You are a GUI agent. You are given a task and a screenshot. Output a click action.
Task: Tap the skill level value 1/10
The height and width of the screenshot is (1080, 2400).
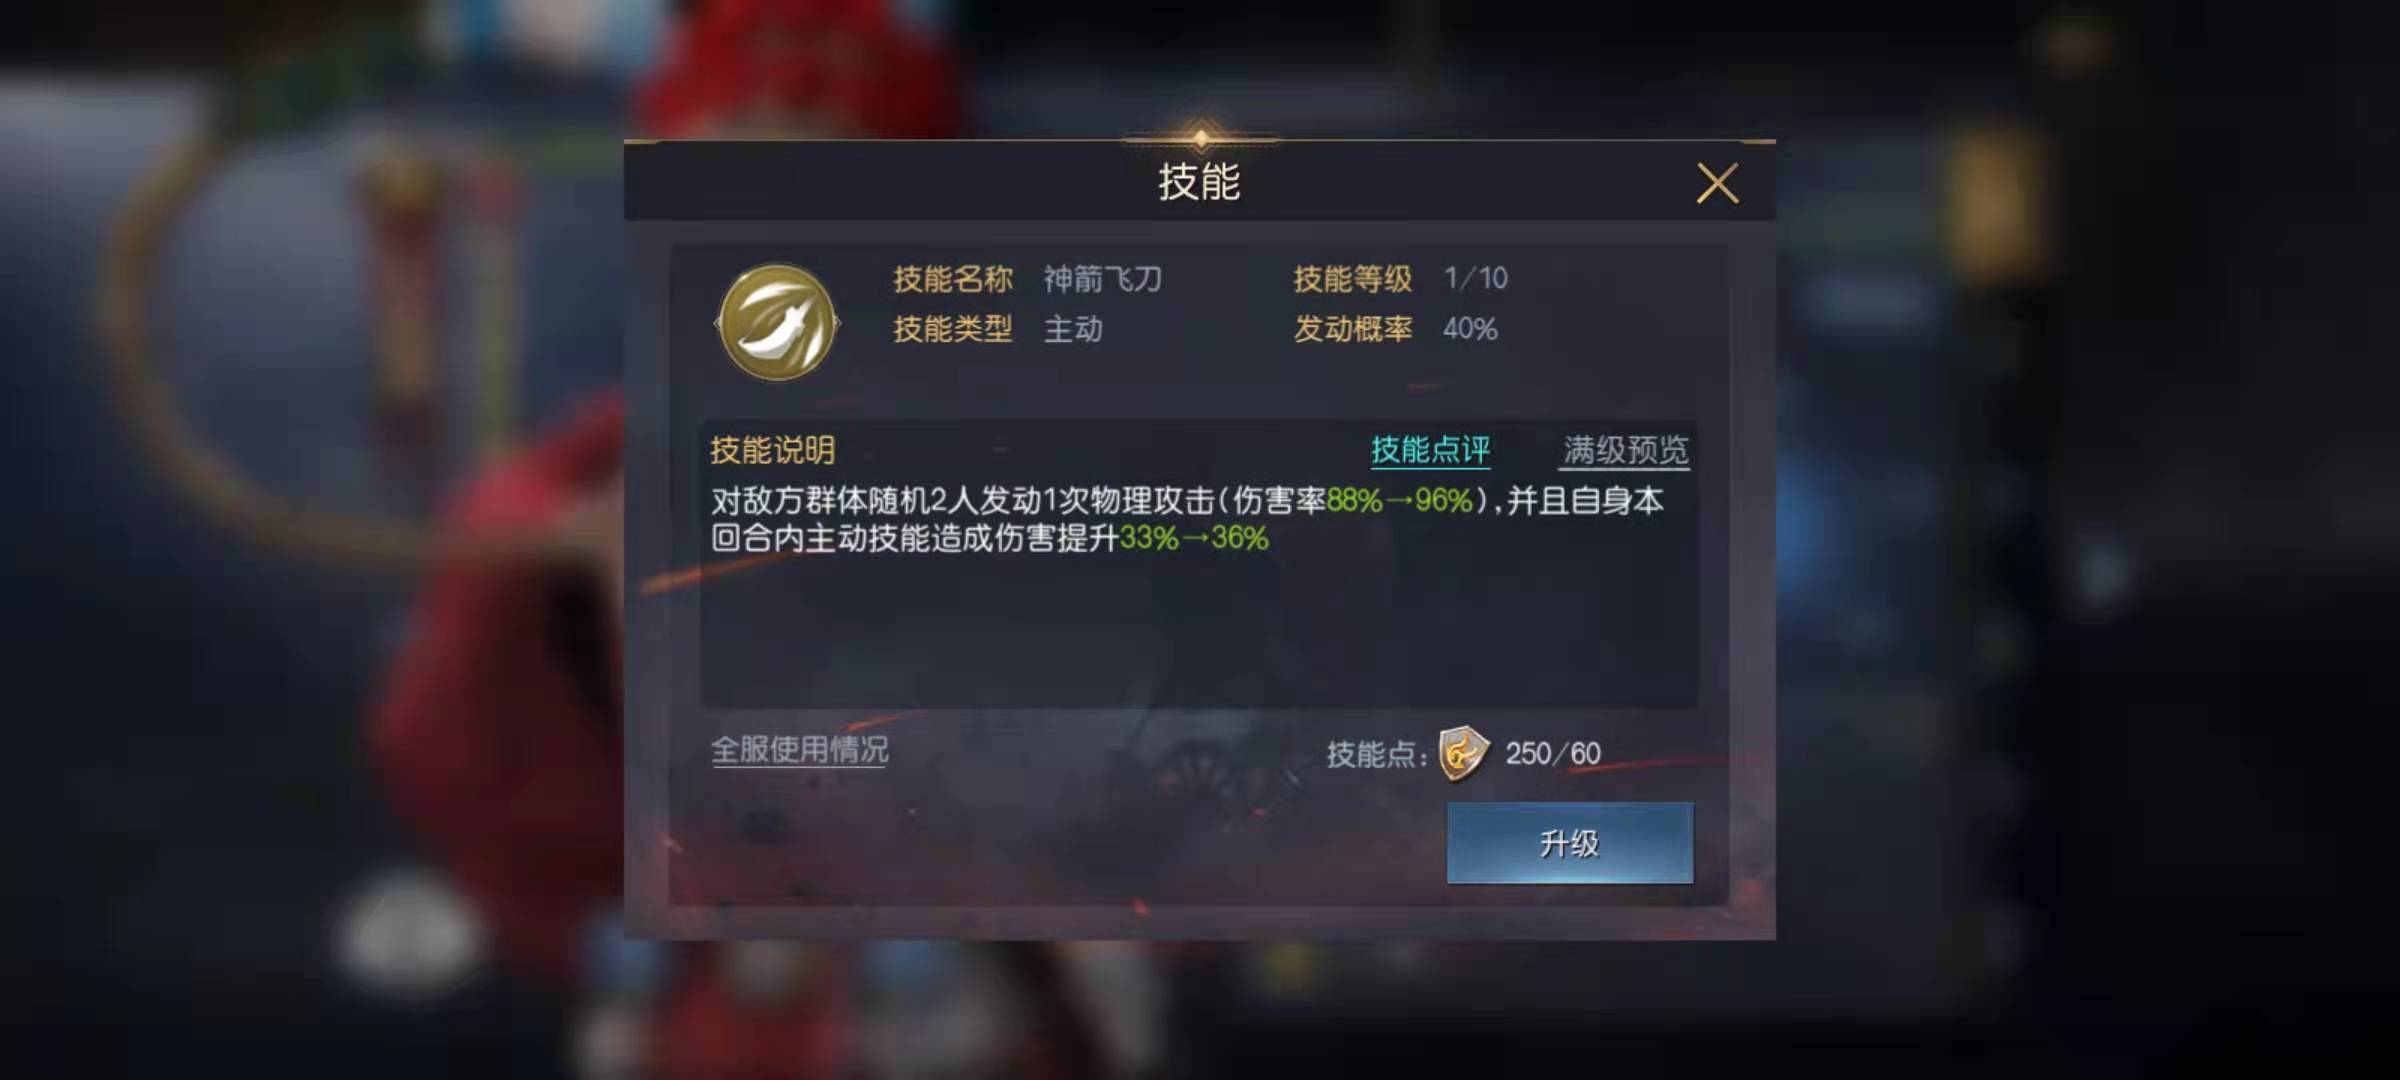pos(1475,278)
